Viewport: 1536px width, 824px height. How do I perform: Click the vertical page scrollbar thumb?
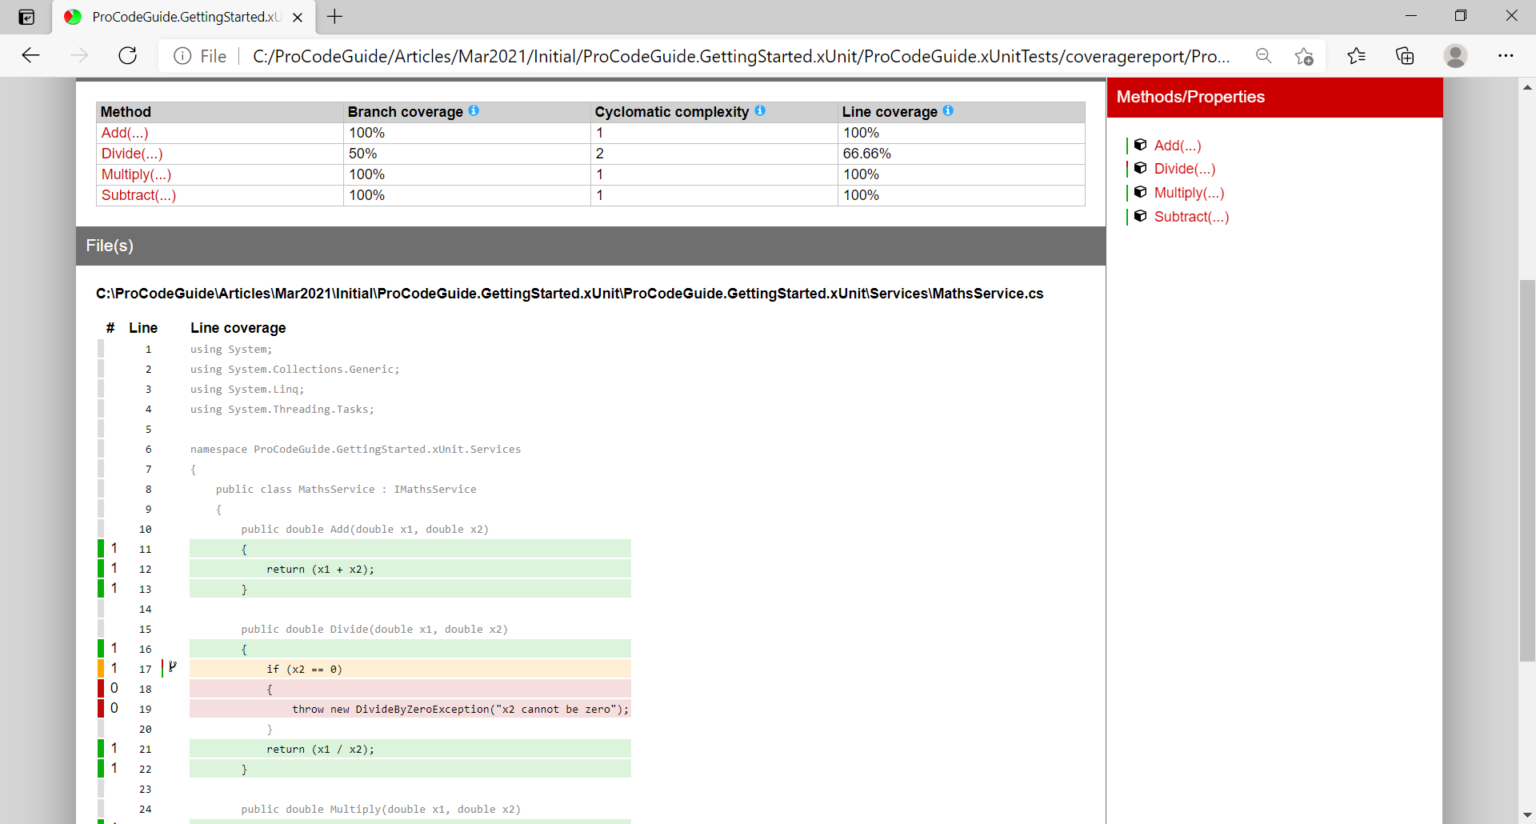1526,470
